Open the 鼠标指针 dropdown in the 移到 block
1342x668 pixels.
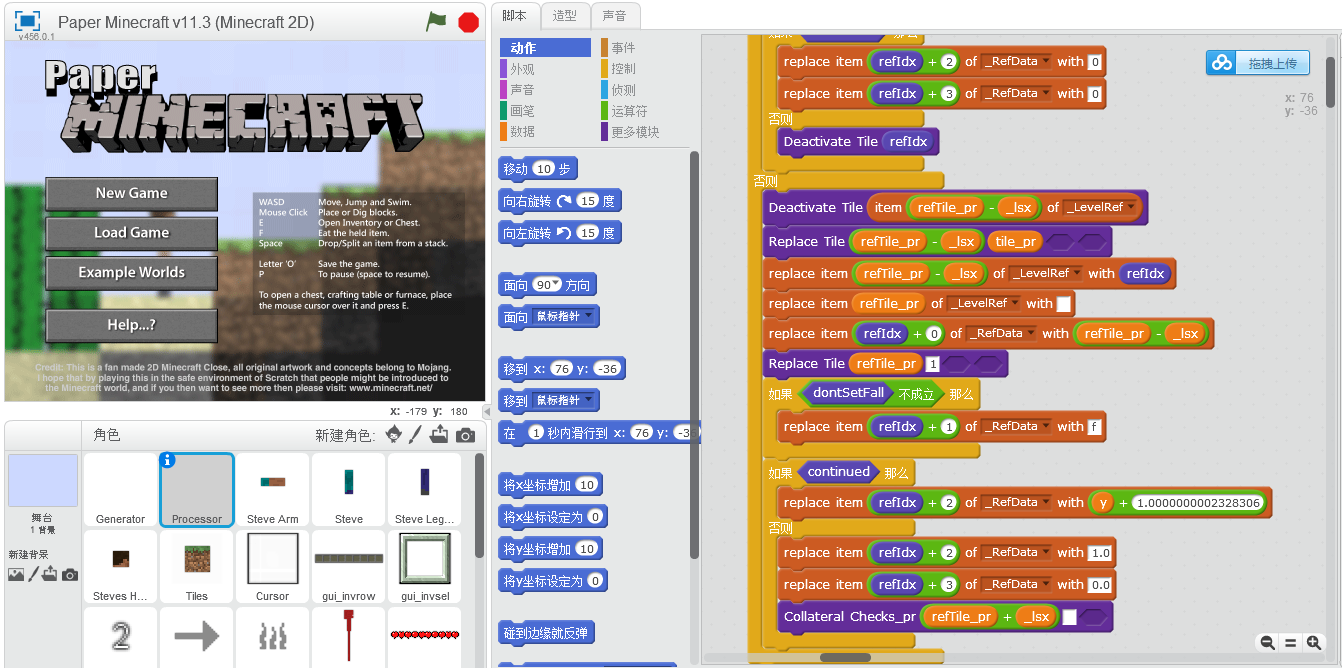590,400
